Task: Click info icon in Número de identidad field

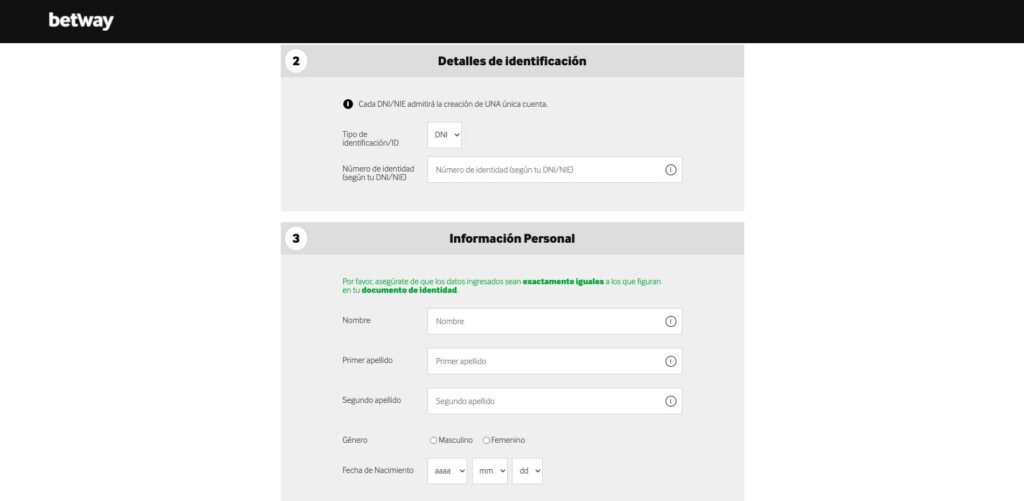Action: 670,170
